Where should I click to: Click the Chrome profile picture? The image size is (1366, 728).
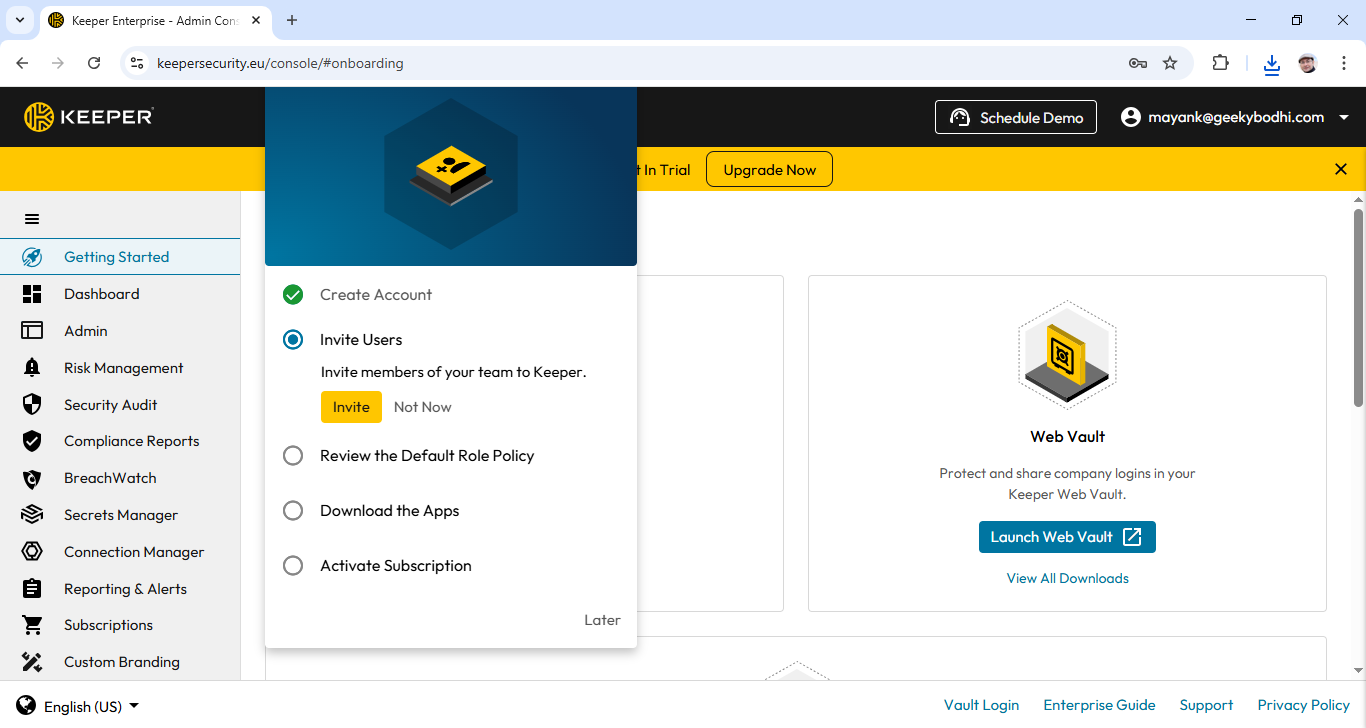[1308, 63]
